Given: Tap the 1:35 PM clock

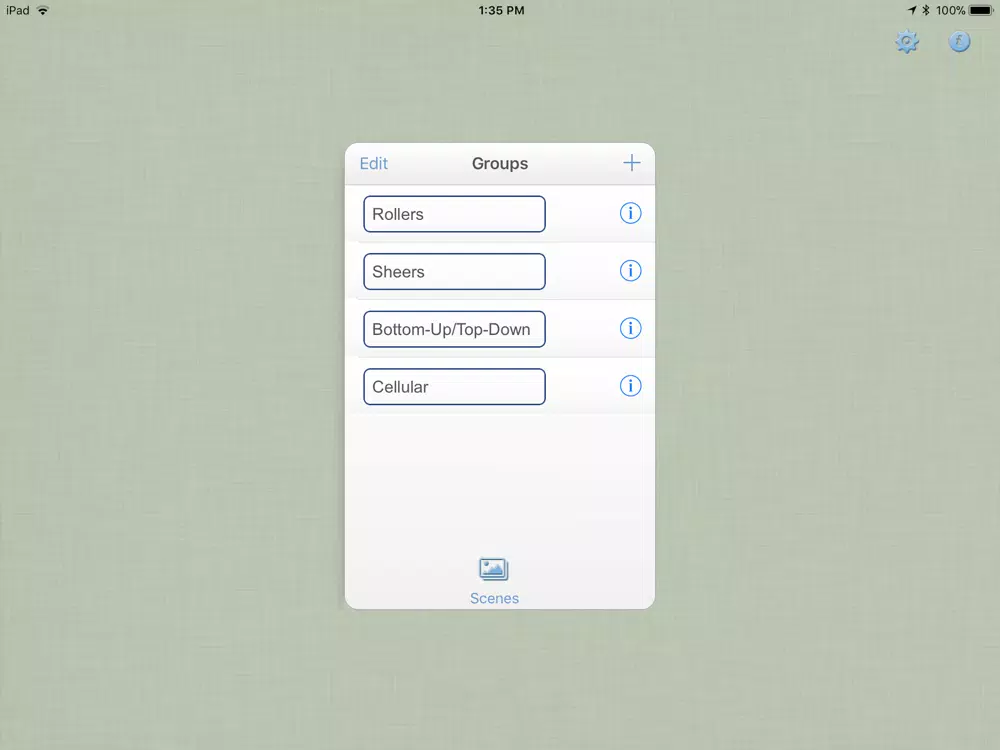Looking at the screenshot, I should [501, 11].
